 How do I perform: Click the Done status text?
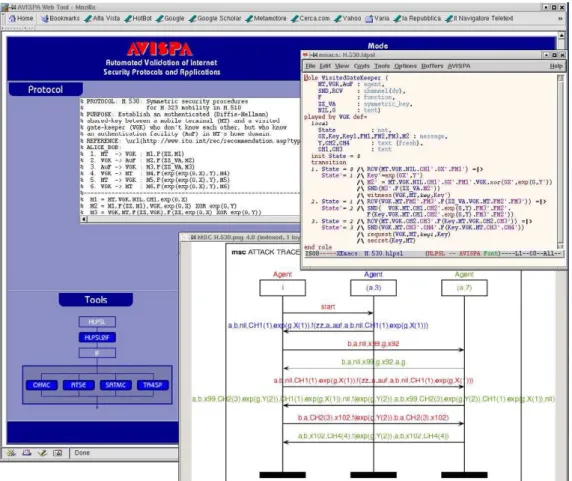tap(82, 453)
